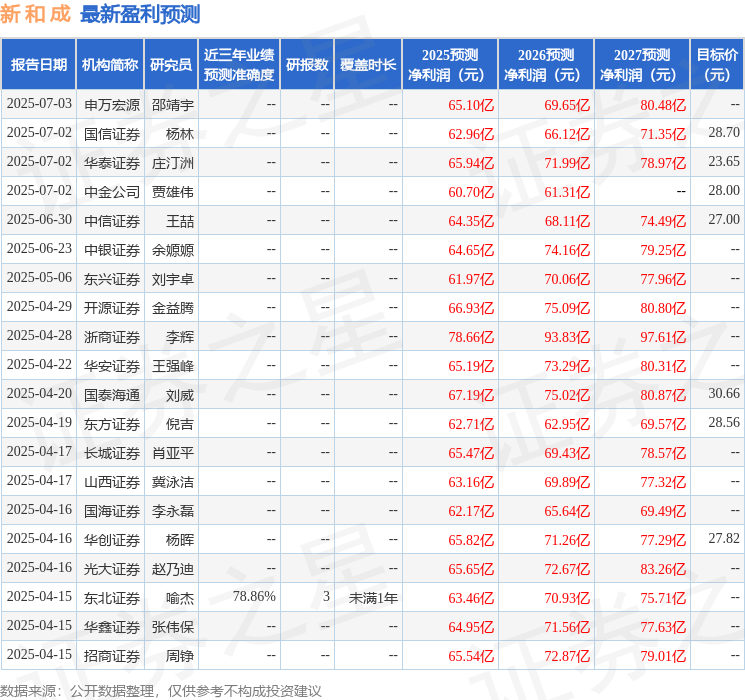Click researcher name 张伟保
This screenshot has height=700, width=745.
[x=173, y=627]
